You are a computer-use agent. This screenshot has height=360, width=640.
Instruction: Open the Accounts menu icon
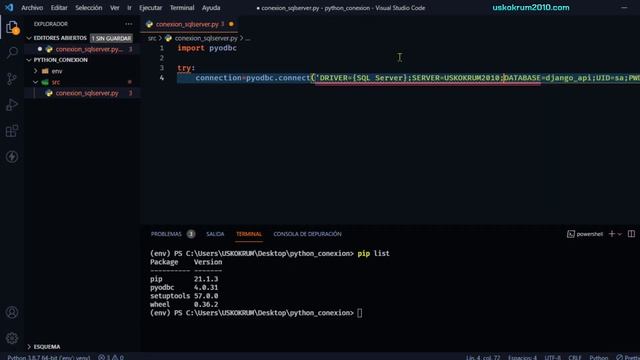(12, 312)
